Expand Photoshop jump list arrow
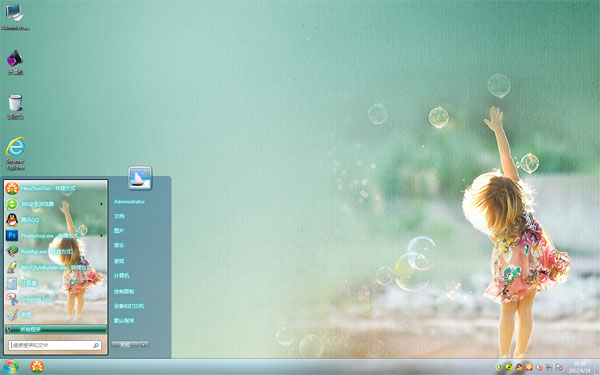 101,235
